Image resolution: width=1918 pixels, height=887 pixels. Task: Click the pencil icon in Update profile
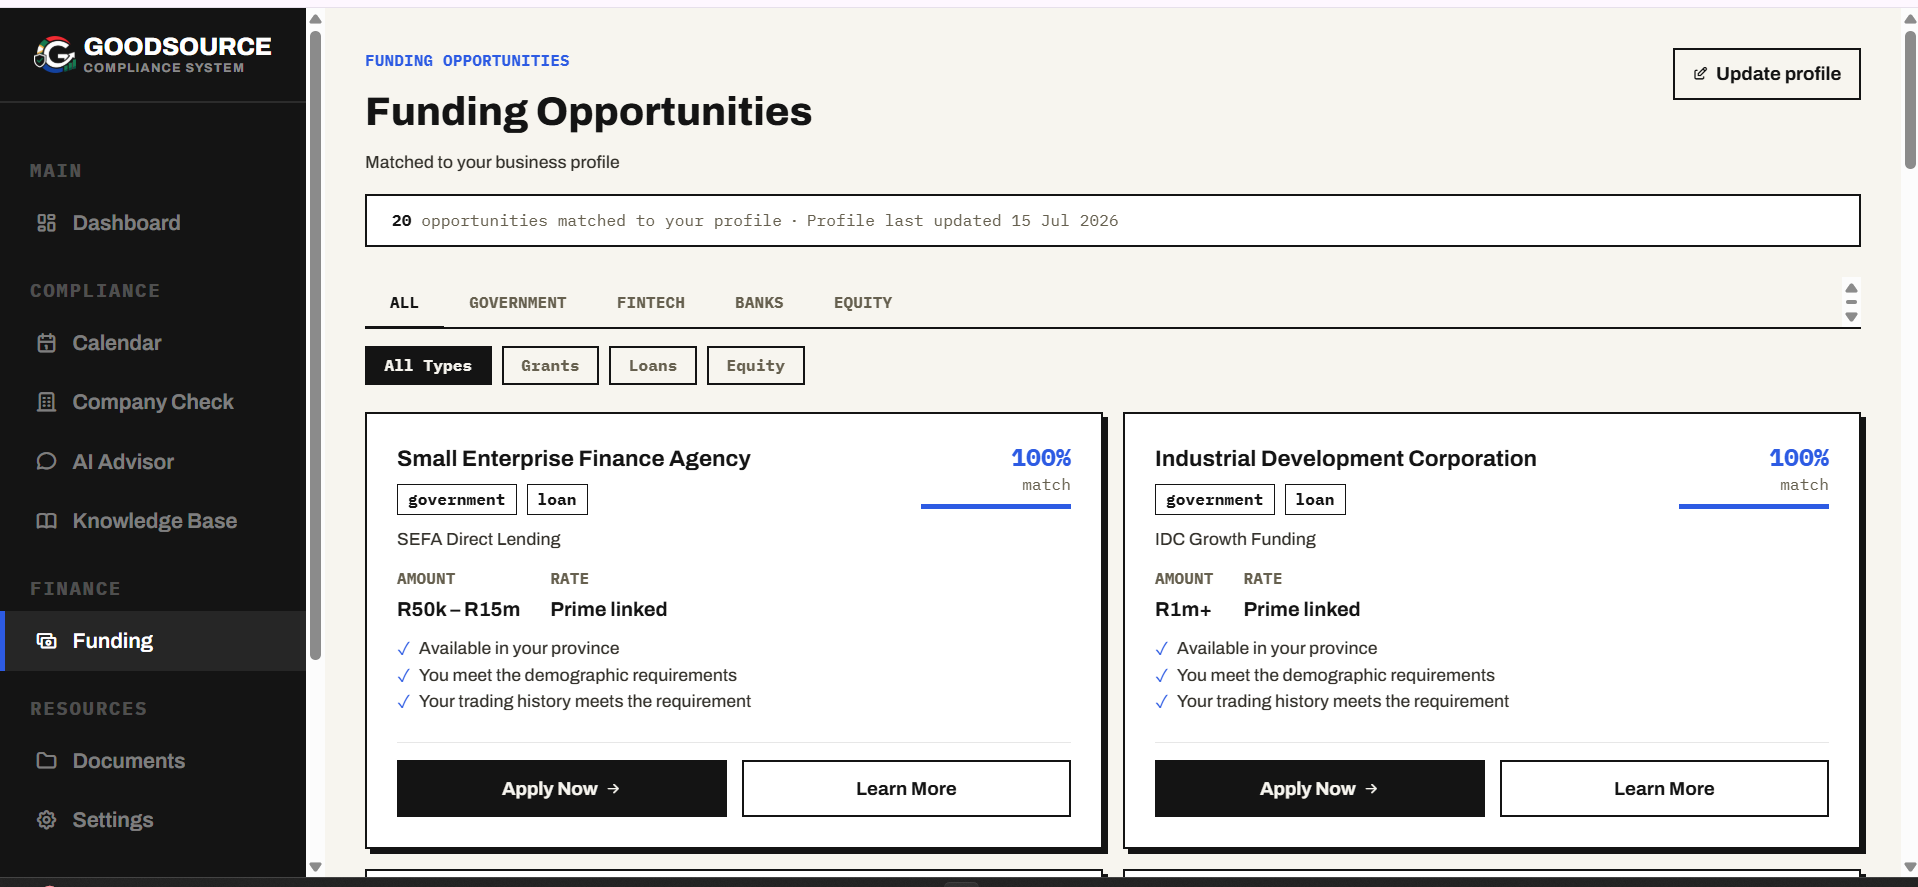click(1700, 74)
